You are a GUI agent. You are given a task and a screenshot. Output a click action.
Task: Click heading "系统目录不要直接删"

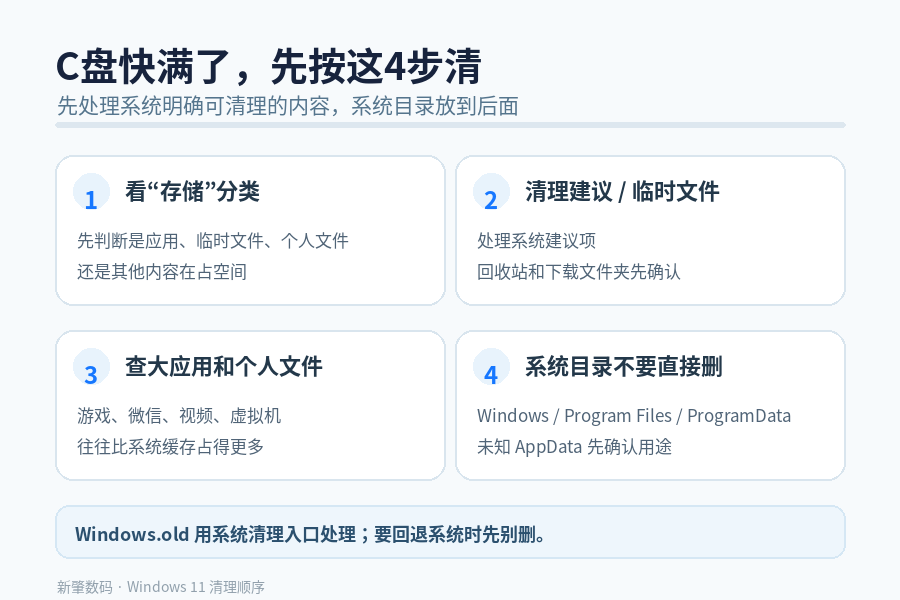pos(624,367)
